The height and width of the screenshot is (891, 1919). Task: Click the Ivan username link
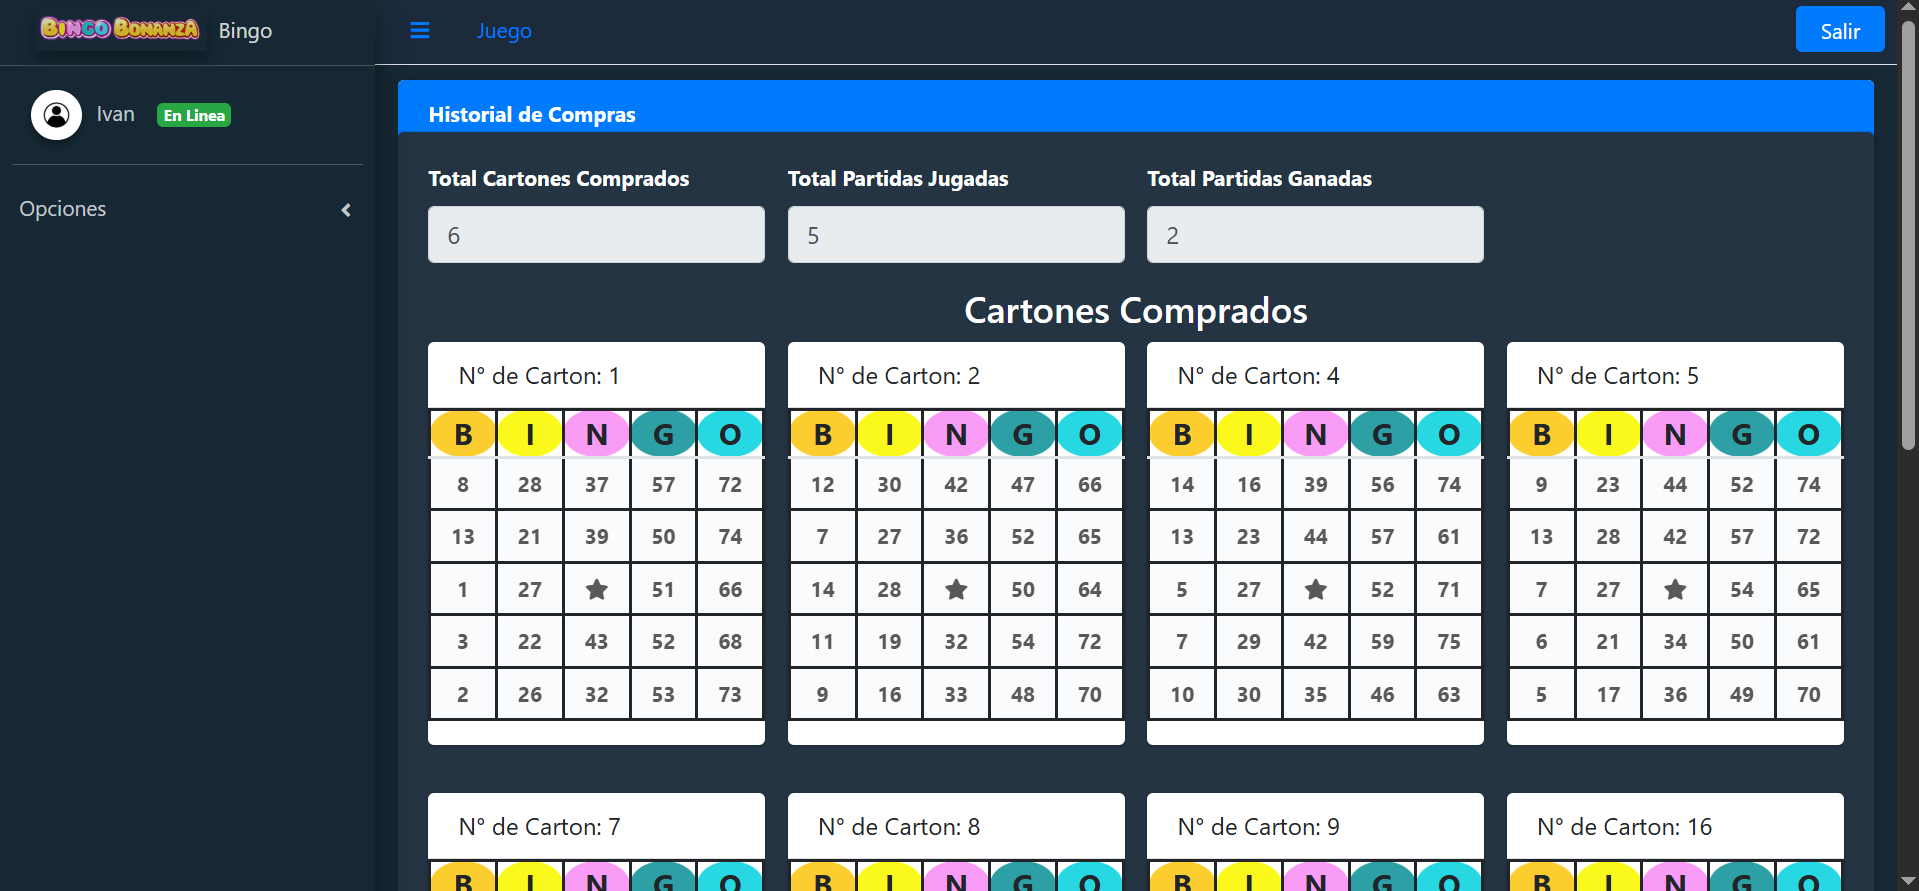116,114
